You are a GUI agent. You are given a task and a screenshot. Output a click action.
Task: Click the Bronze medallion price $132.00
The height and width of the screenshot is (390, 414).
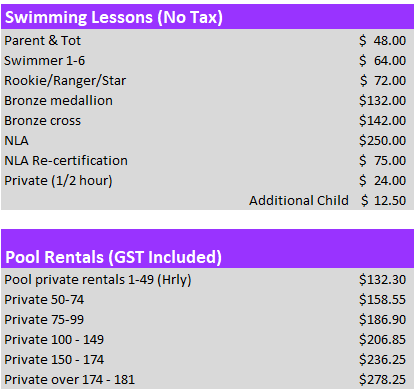tap(382, 101)
